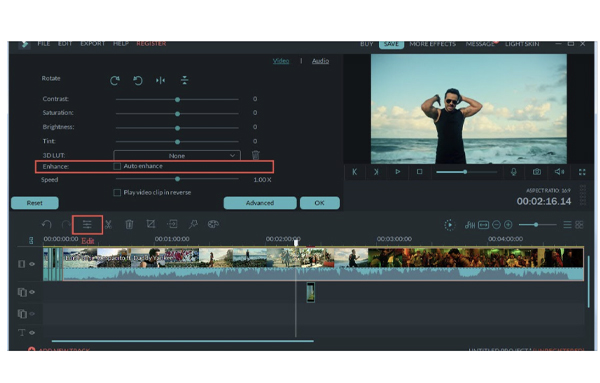The image size is (600, 383).
Task: Check Play video clip in reverse
Action: coord(117,192)
